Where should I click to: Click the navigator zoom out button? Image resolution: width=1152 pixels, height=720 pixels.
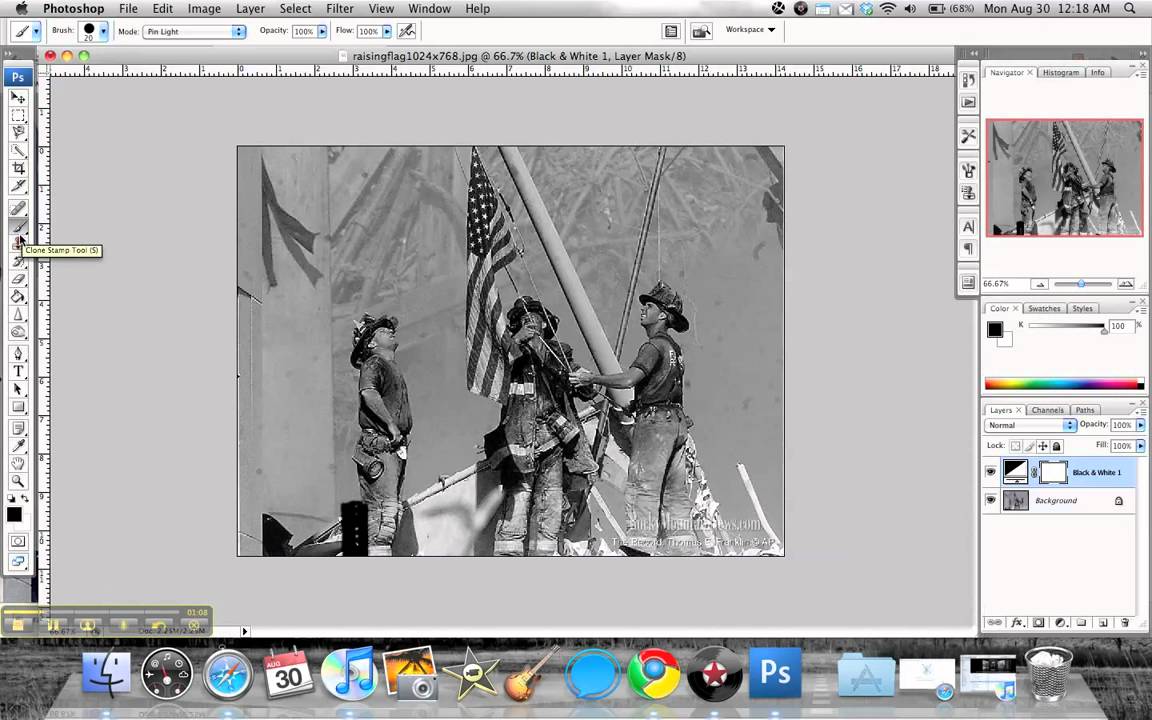[1039, 284]
